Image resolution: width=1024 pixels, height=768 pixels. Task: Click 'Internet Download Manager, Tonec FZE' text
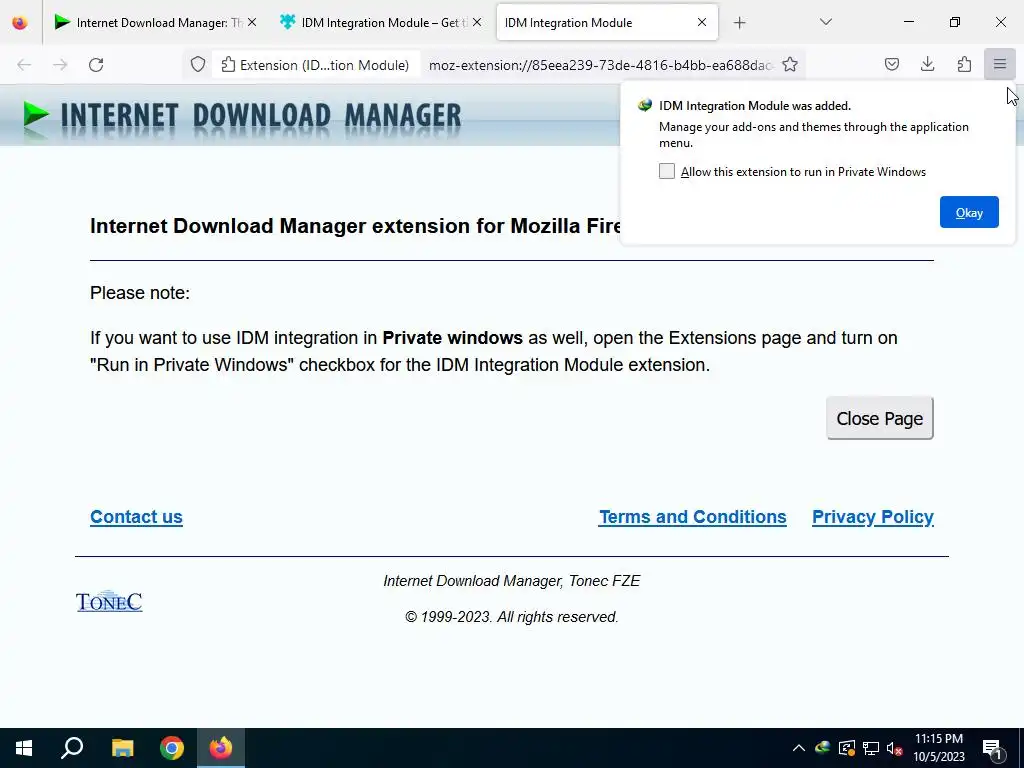tap(511, 581)
